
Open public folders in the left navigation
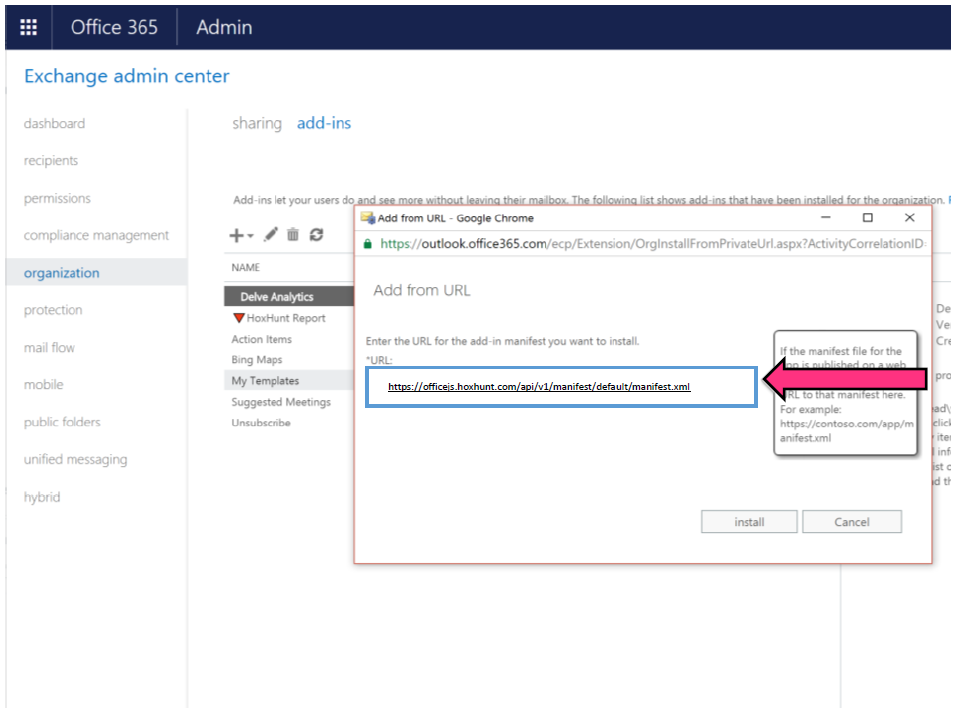62,422
